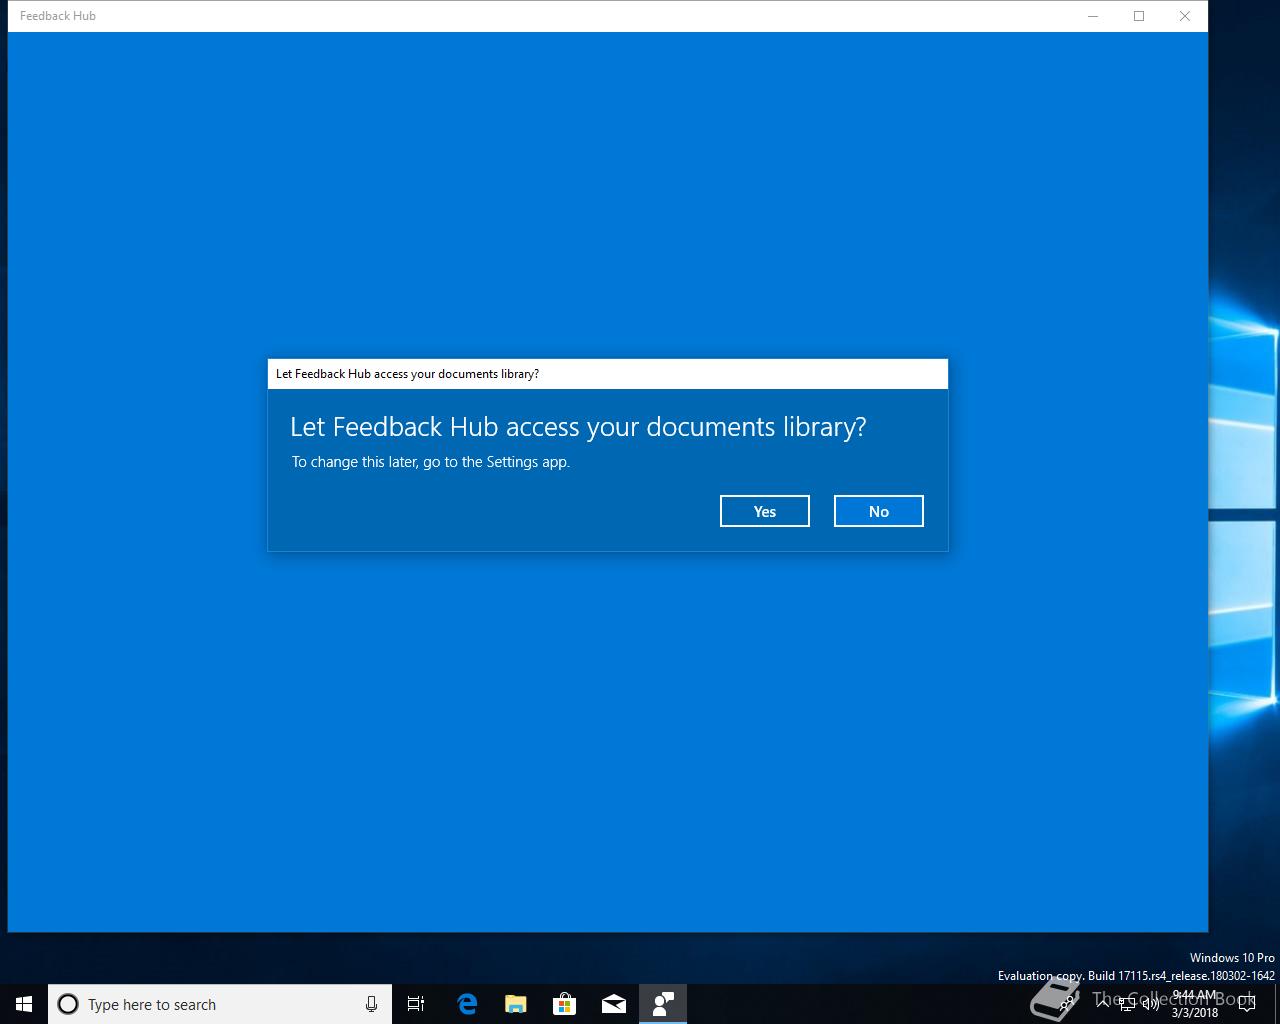The height and width of the screenshot is (1024, 1280).
Task: Open the Action Center notifications icon
Action: [1247, 1004]
